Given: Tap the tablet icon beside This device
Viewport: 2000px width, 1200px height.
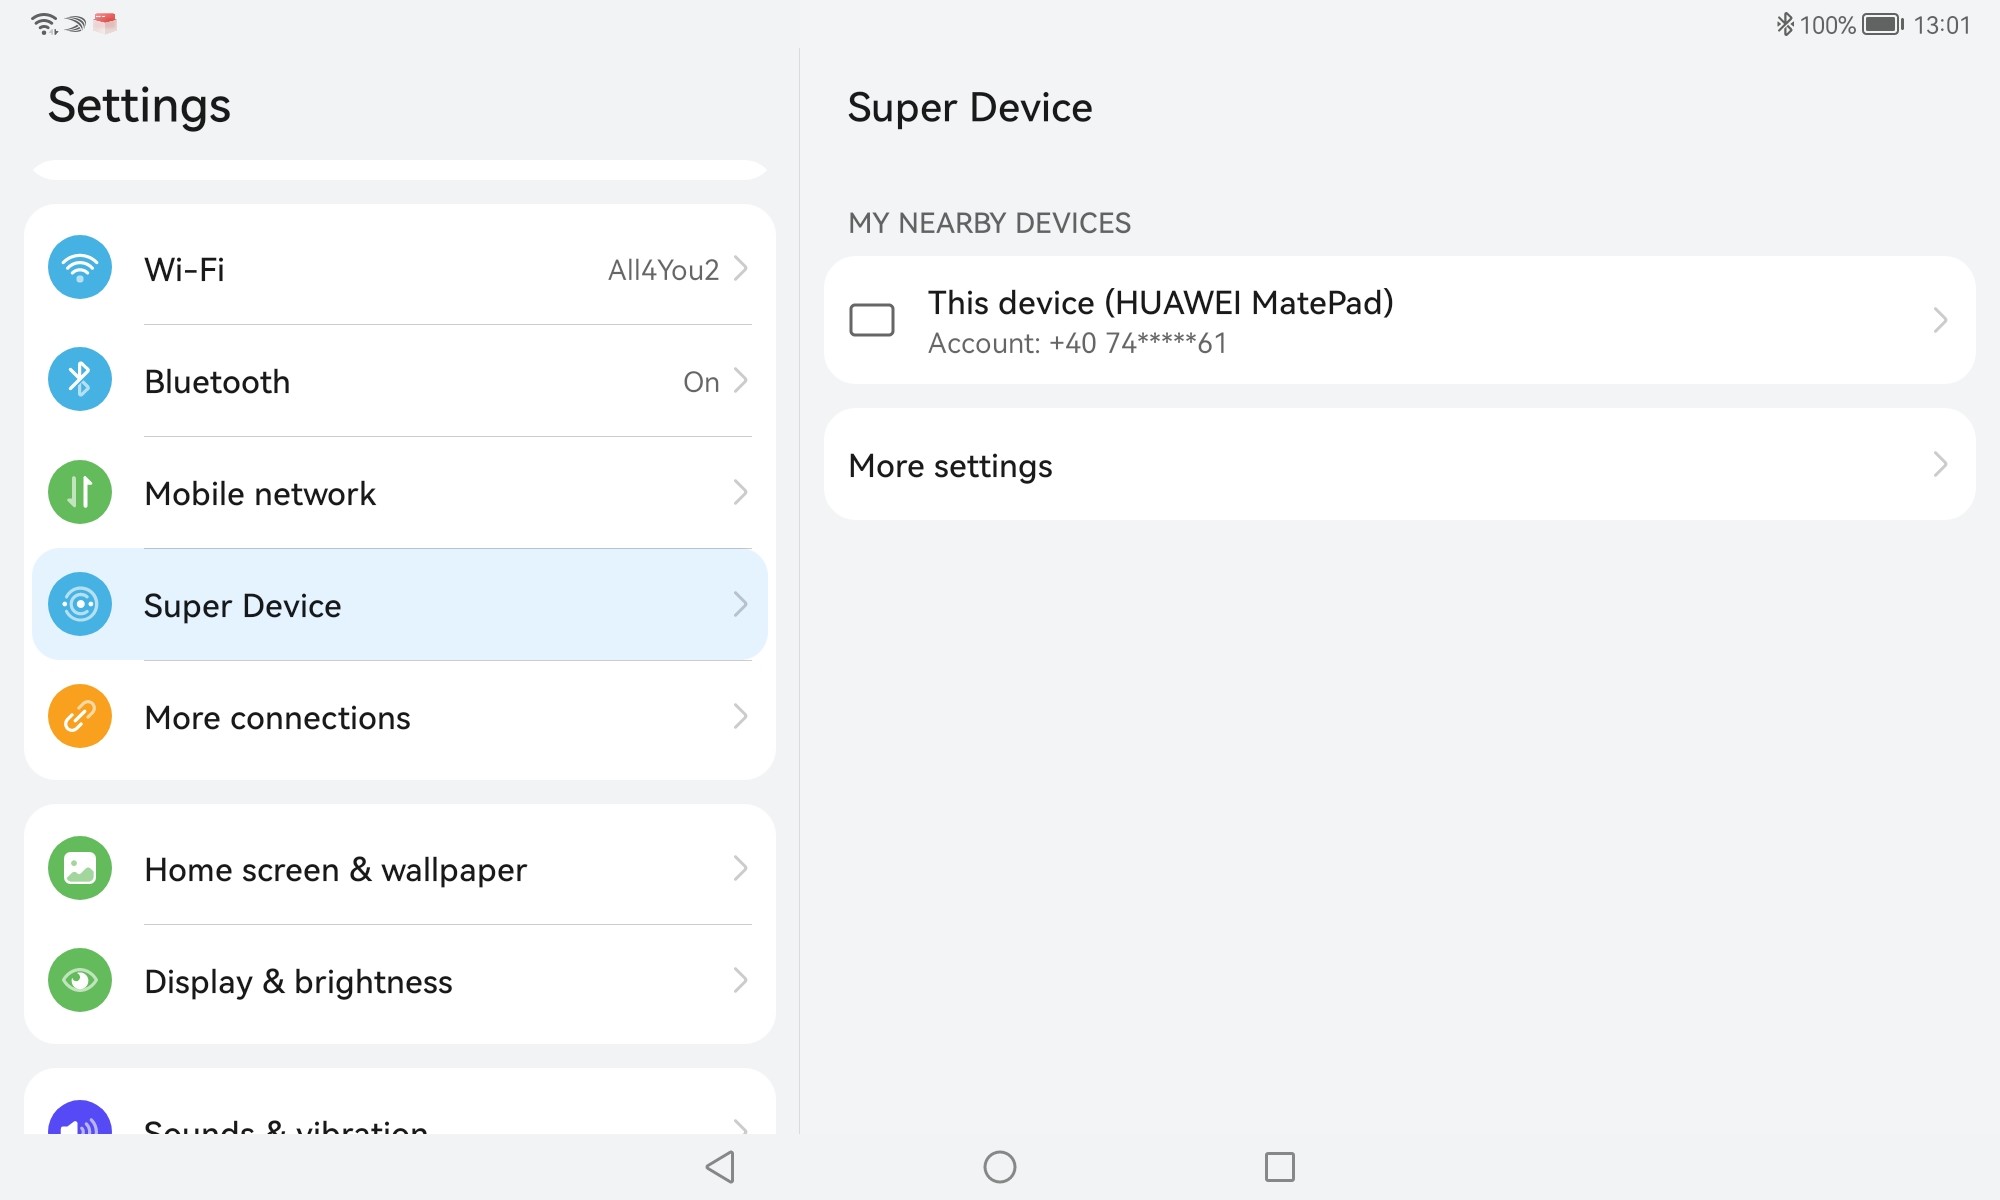Looking at the screenshot, I should (x=871, y=320).
